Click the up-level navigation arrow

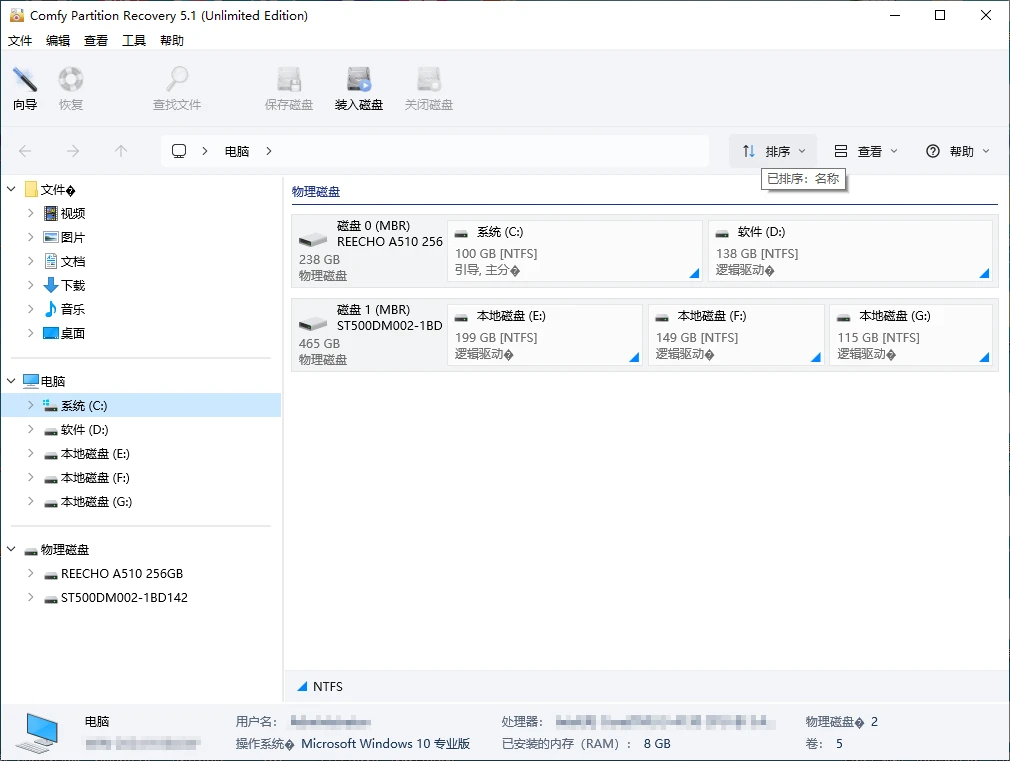(x=120, y=151)
